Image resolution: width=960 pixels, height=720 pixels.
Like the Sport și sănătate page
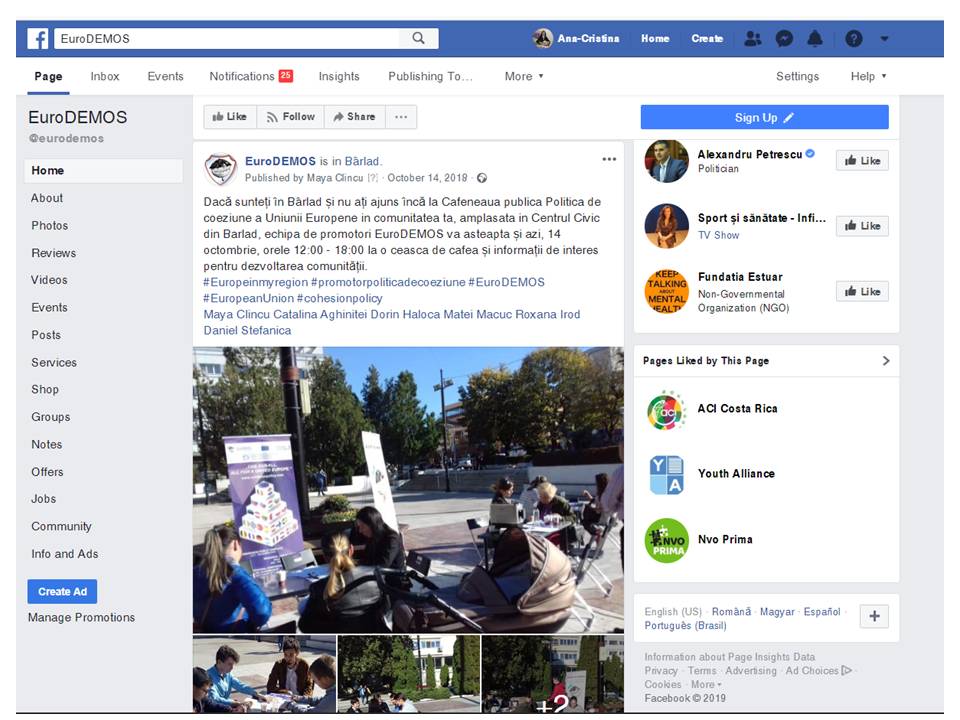(x=862, y=226)
